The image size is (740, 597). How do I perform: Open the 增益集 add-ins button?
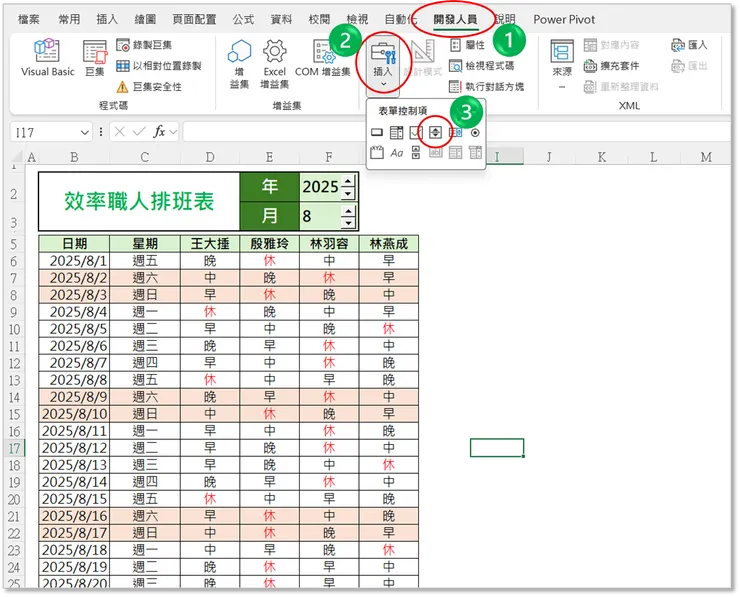[x=239, y=64]
